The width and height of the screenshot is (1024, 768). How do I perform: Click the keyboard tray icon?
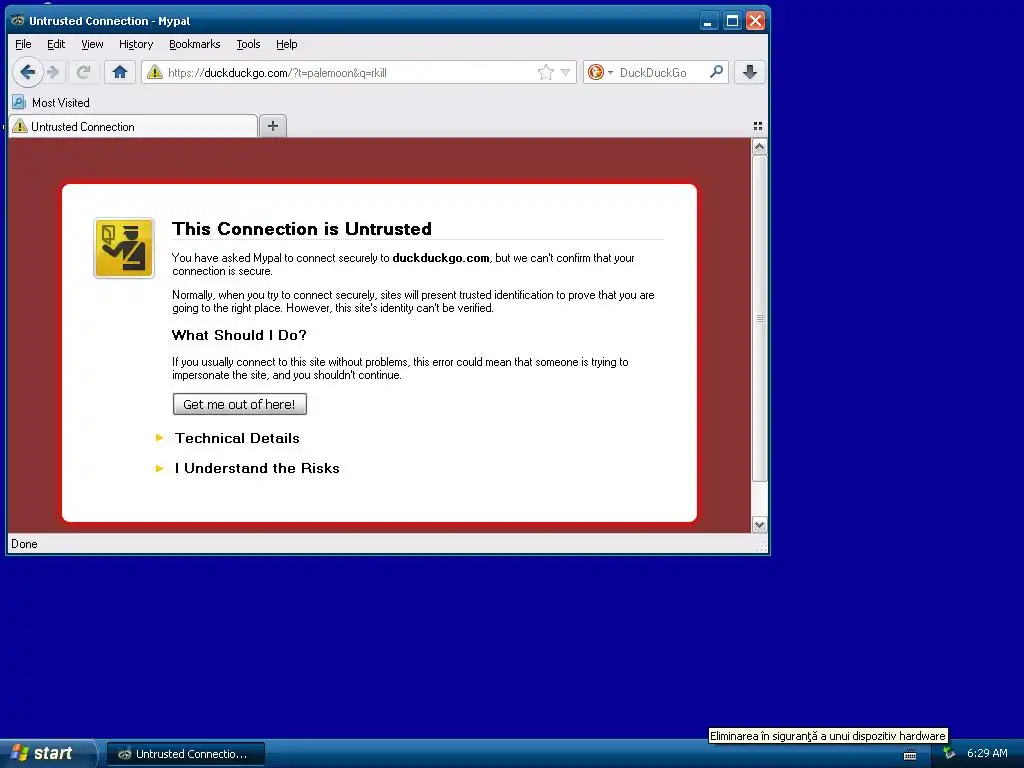point(910,755)
